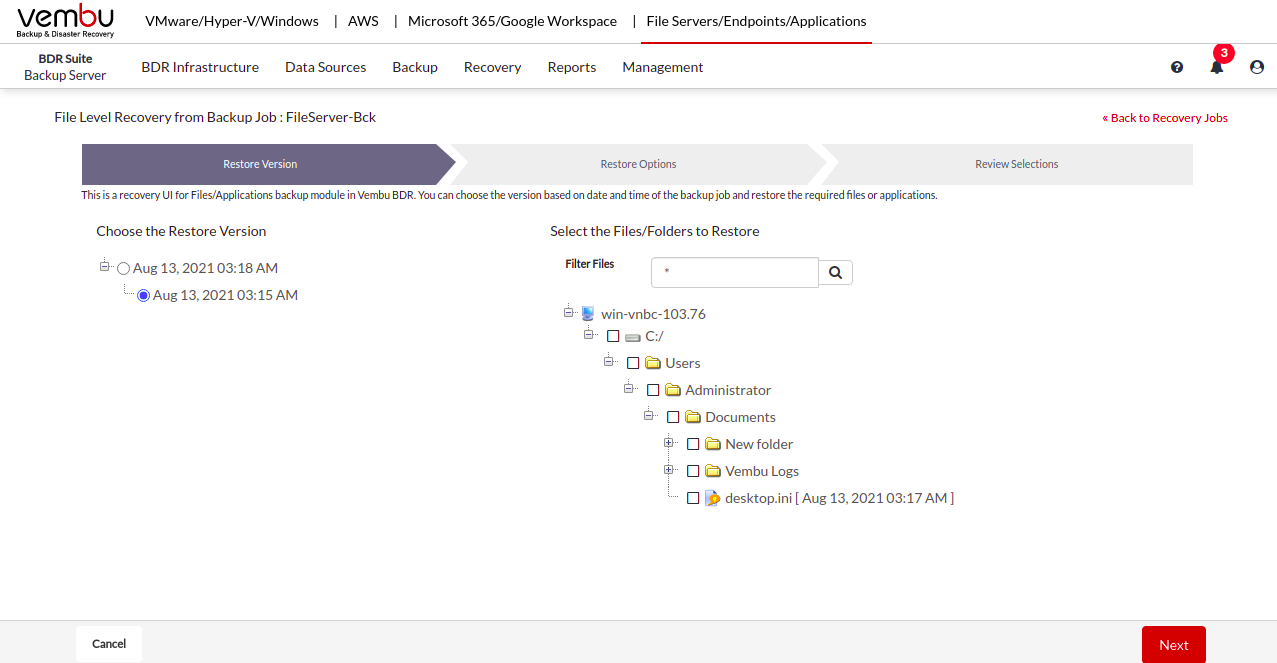Check the Documents folder checkbox

(x=673, y=417)
